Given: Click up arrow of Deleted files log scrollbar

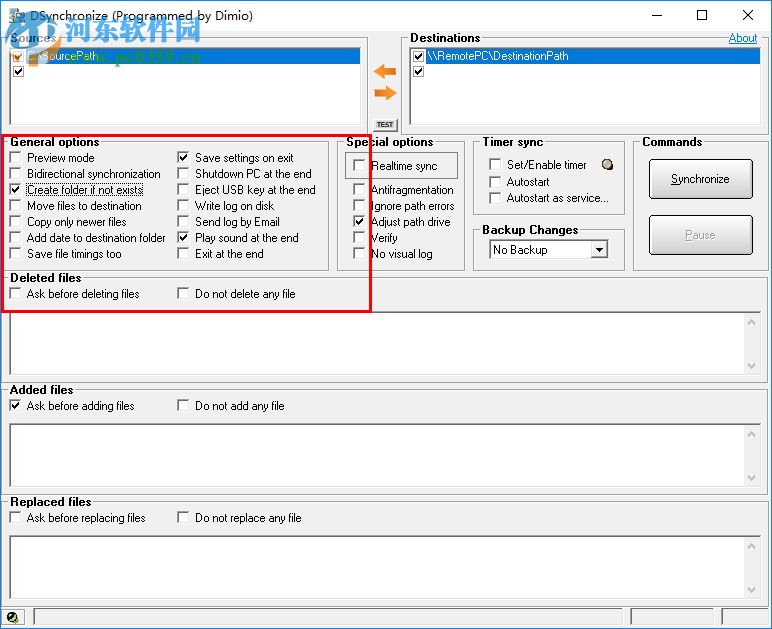Looking at the screenshot, I should [751, 322].
